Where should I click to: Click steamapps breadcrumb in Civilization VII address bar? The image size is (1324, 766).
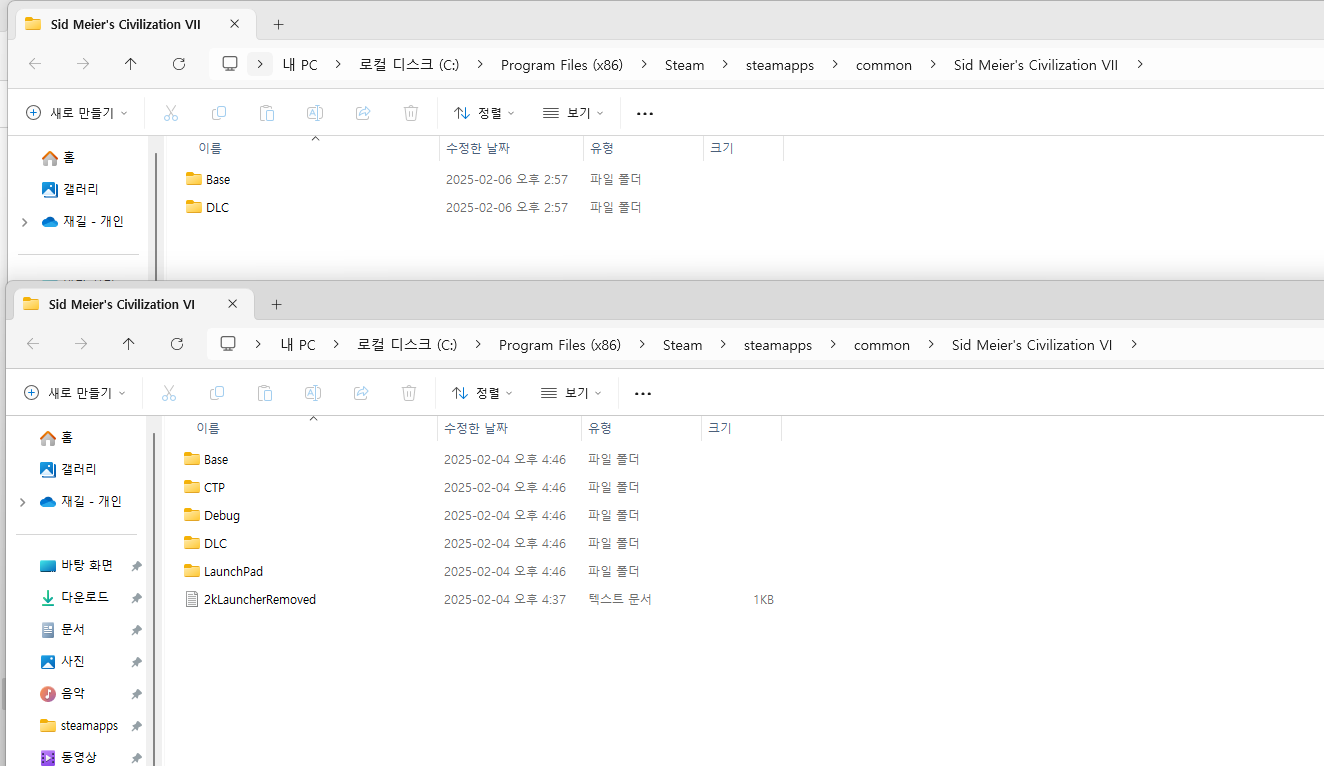tap(779, 64)
